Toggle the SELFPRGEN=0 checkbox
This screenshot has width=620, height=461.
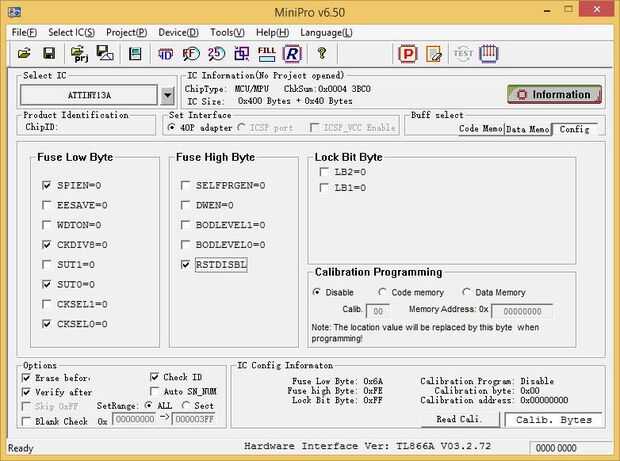click(x=185, y=185)
